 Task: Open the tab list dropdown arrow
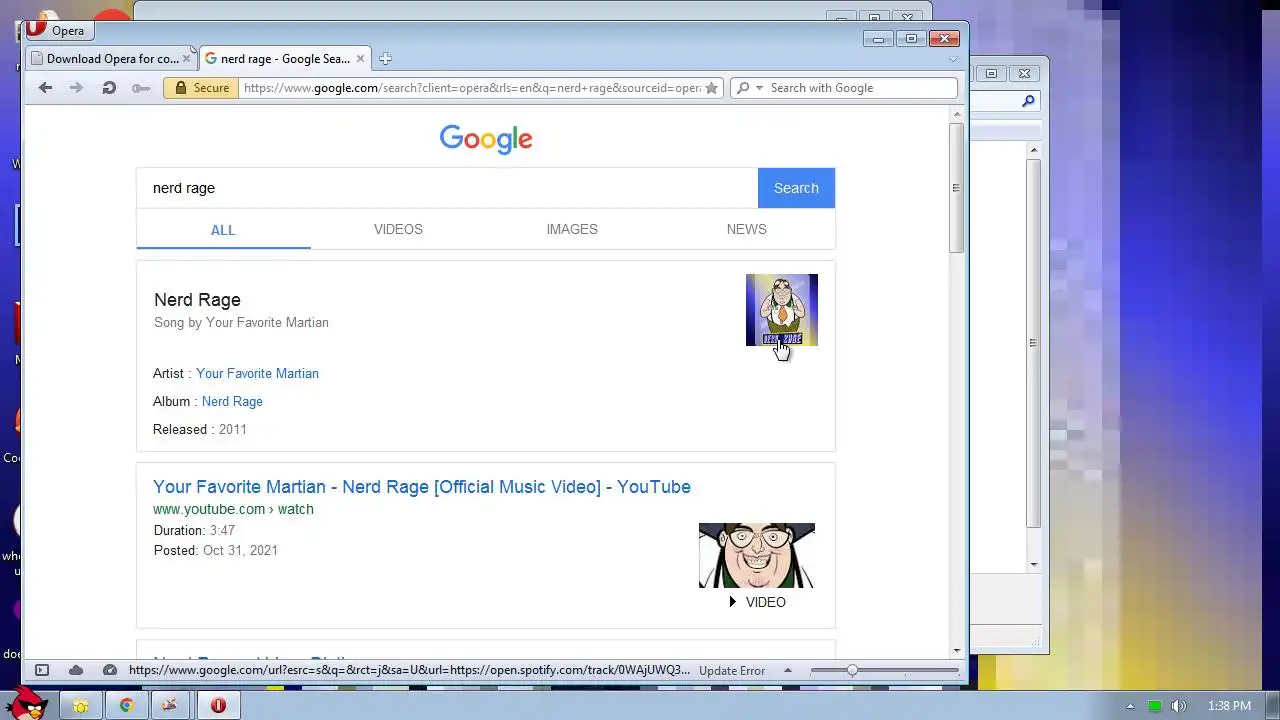pyautogui.click(x=953, y=59)
